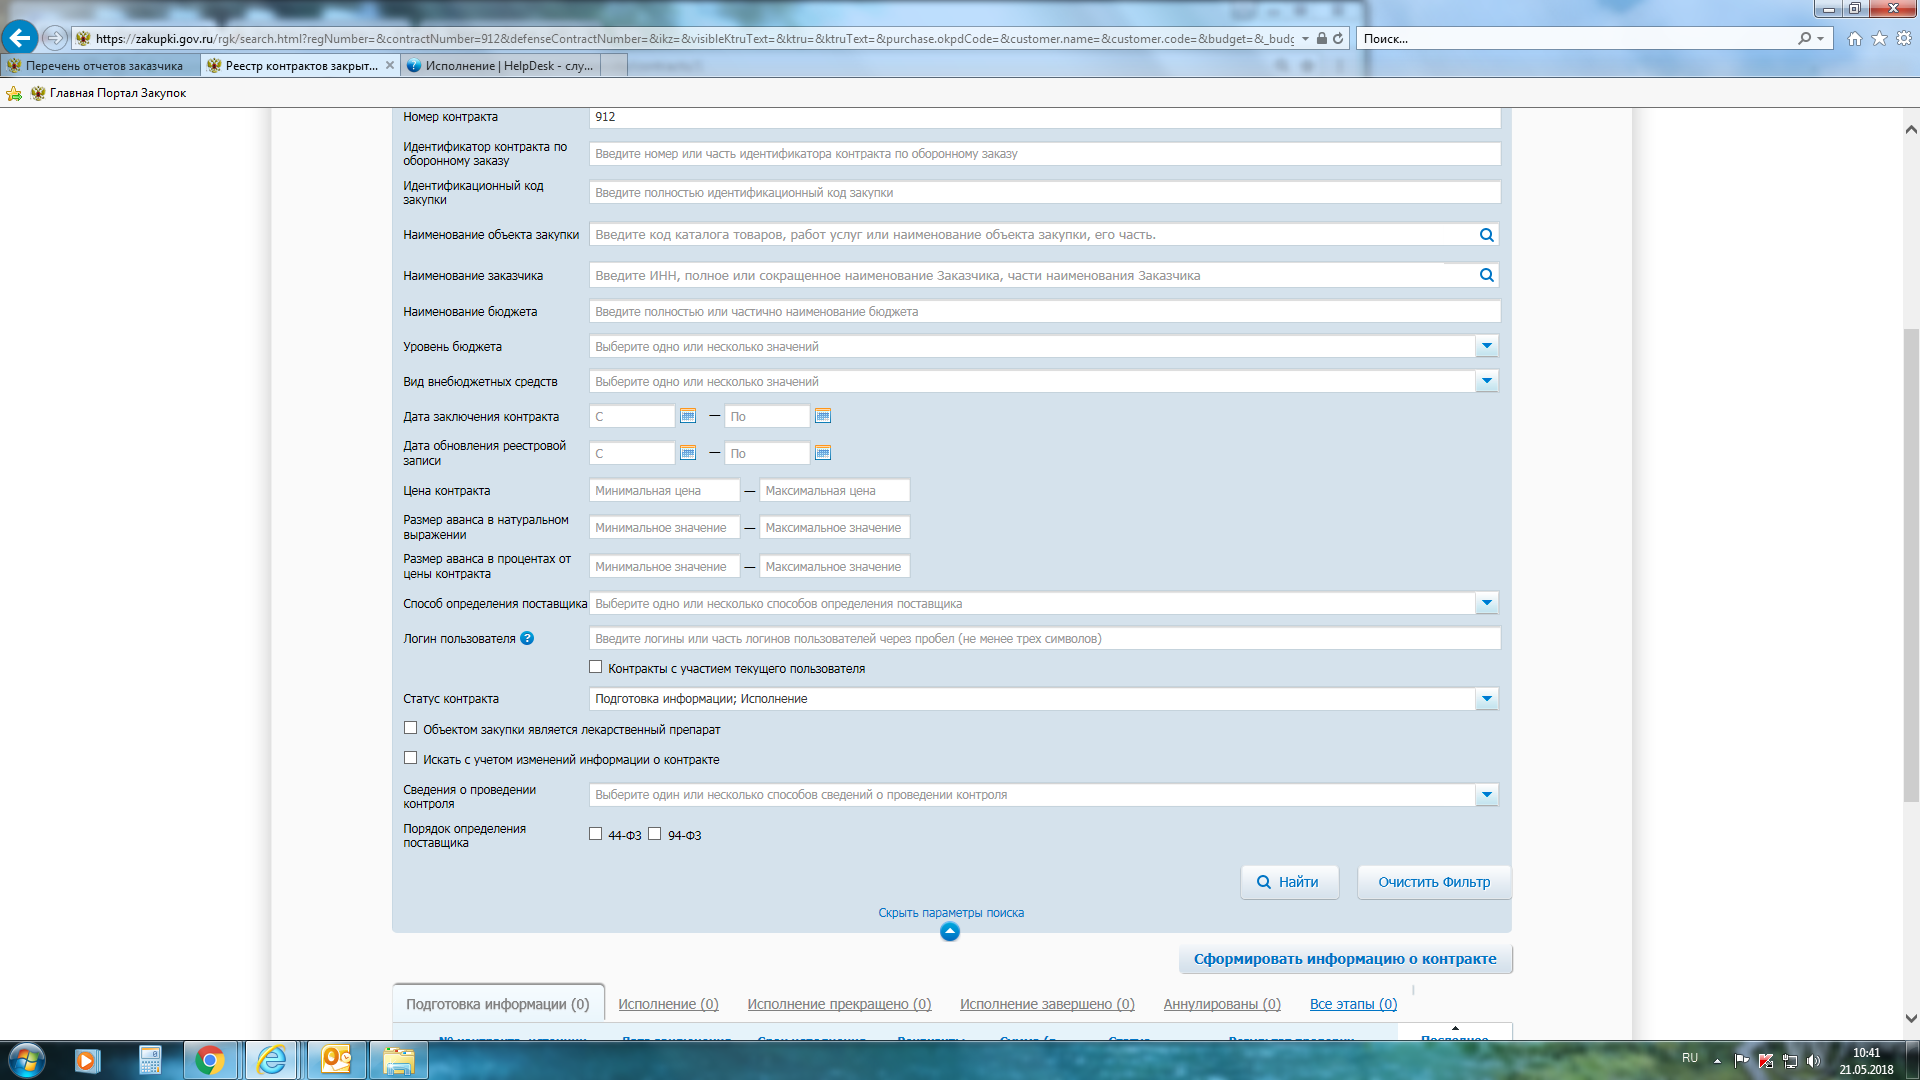The height and width of the screenshot is (1080, 1920).
Task: Expand supplier determination method dropdown
Action: (1486, 603)
